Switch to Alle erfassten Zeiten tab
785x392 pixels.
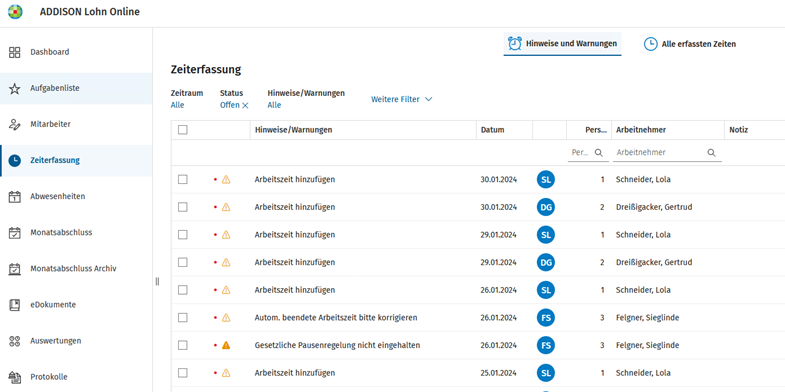coord(689,44)
